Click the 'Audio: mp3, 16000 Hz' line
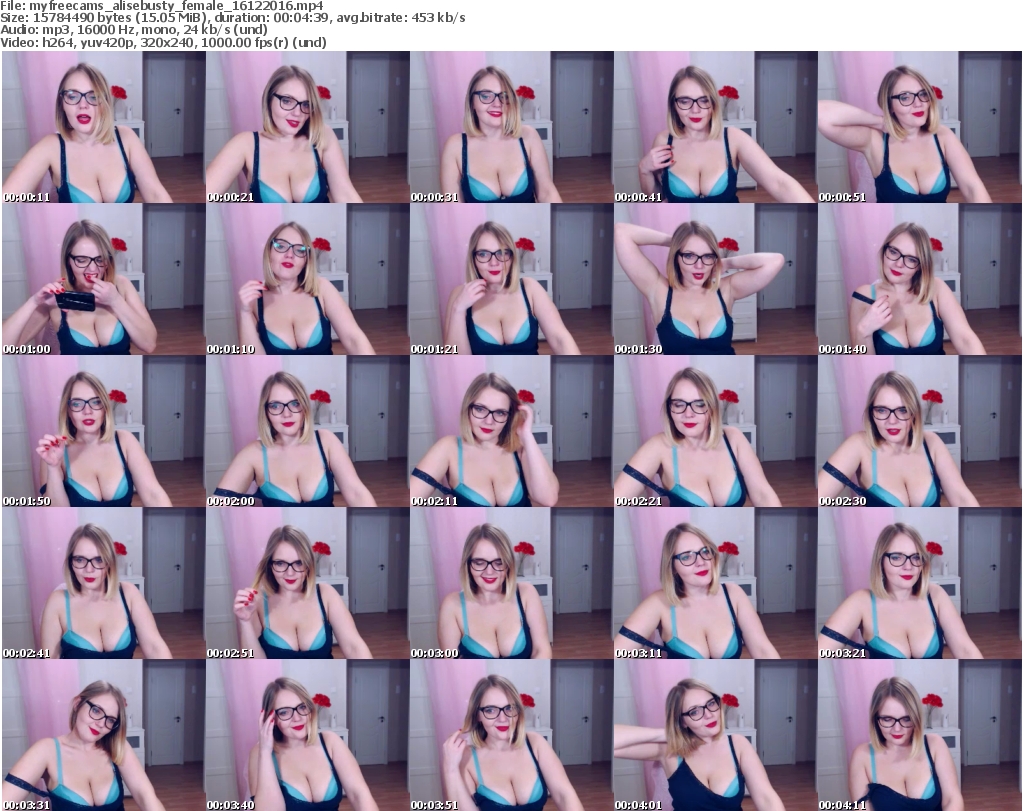 (134, 30)
